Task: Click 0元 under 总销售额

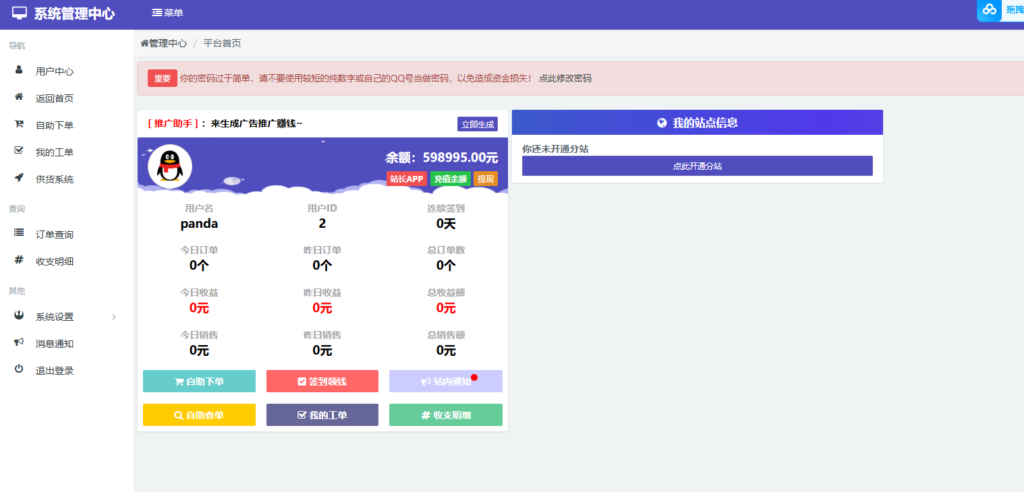Action: pos(446,350)
